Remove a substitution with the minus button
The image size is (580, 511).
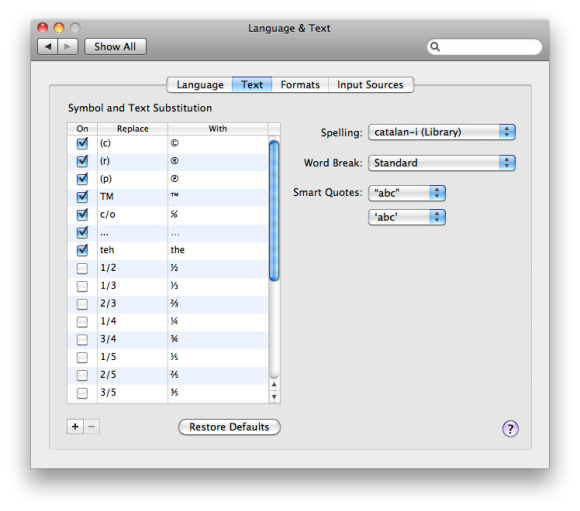(x=92, y=427)
